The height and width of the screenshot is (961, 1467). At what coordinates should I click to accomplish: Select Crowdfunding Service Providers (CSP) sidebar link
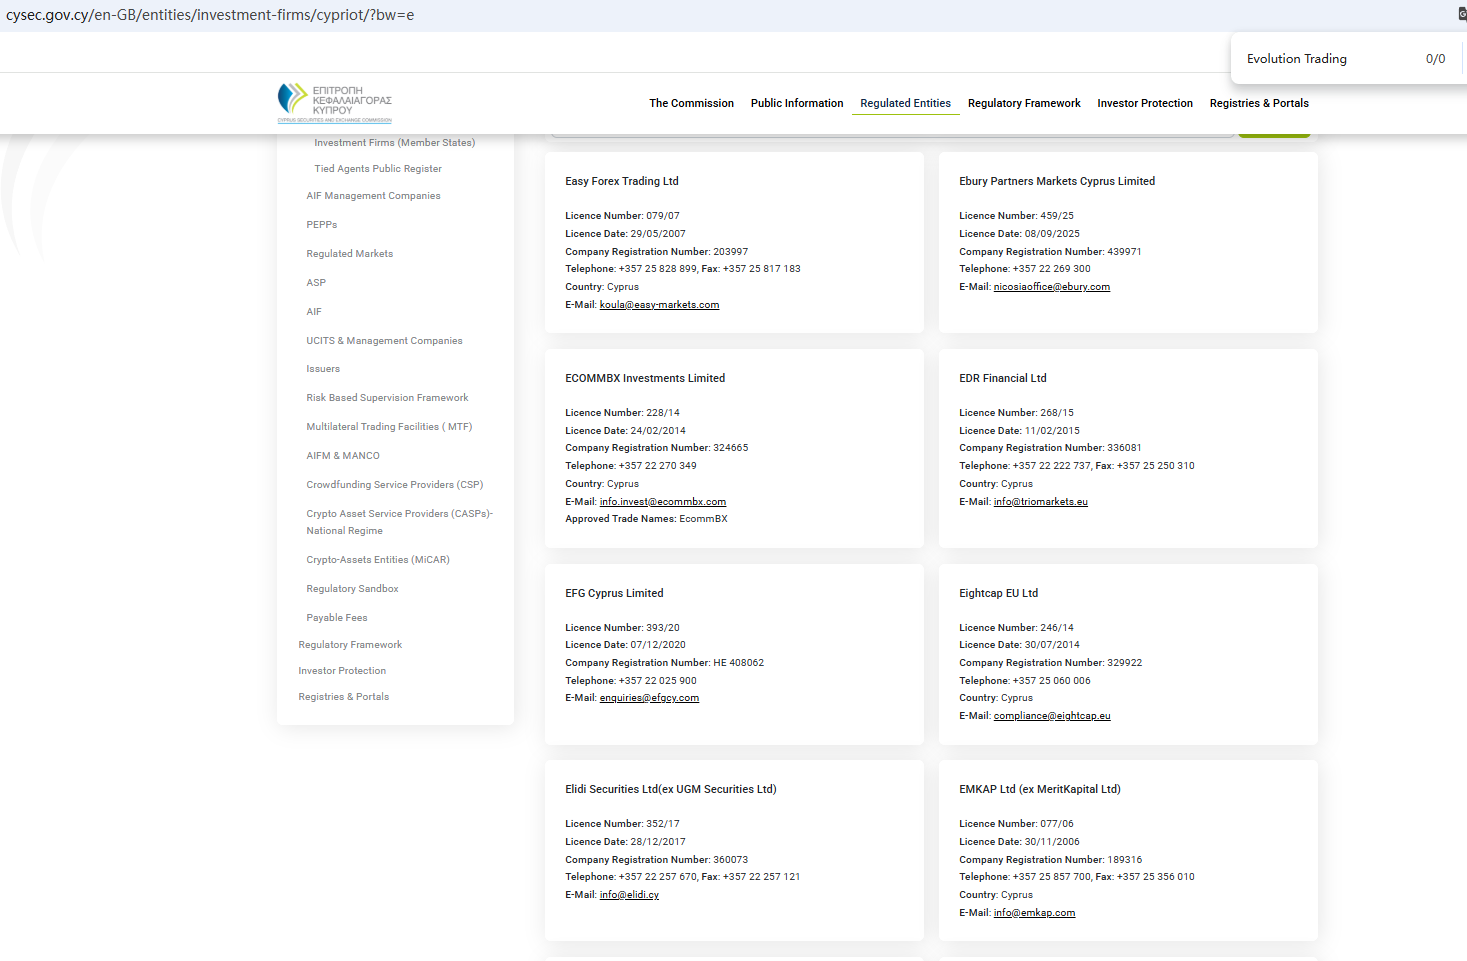point(394,485)
